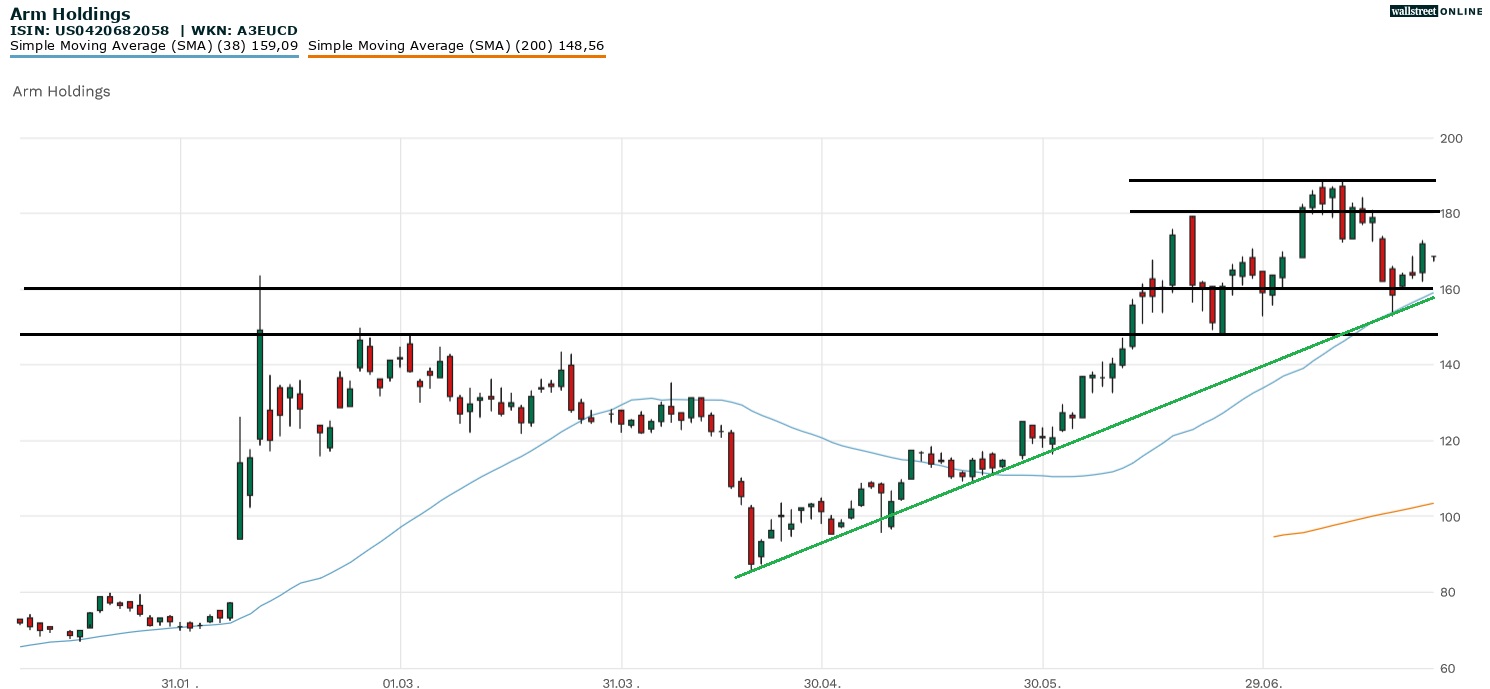Viewport: 1490px width, 689px height.
Task: Click the ISIN US0420682058 text
Action: pos(89,31)
